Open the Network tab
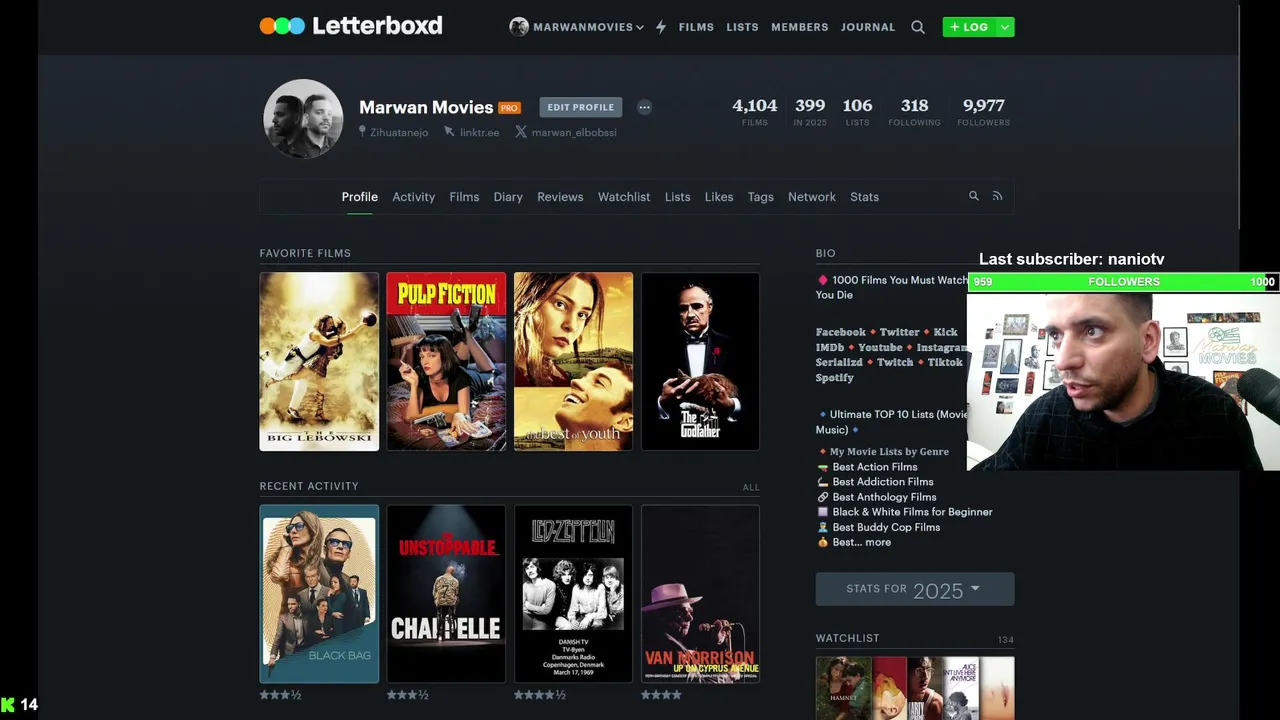 tap(812, 197)
